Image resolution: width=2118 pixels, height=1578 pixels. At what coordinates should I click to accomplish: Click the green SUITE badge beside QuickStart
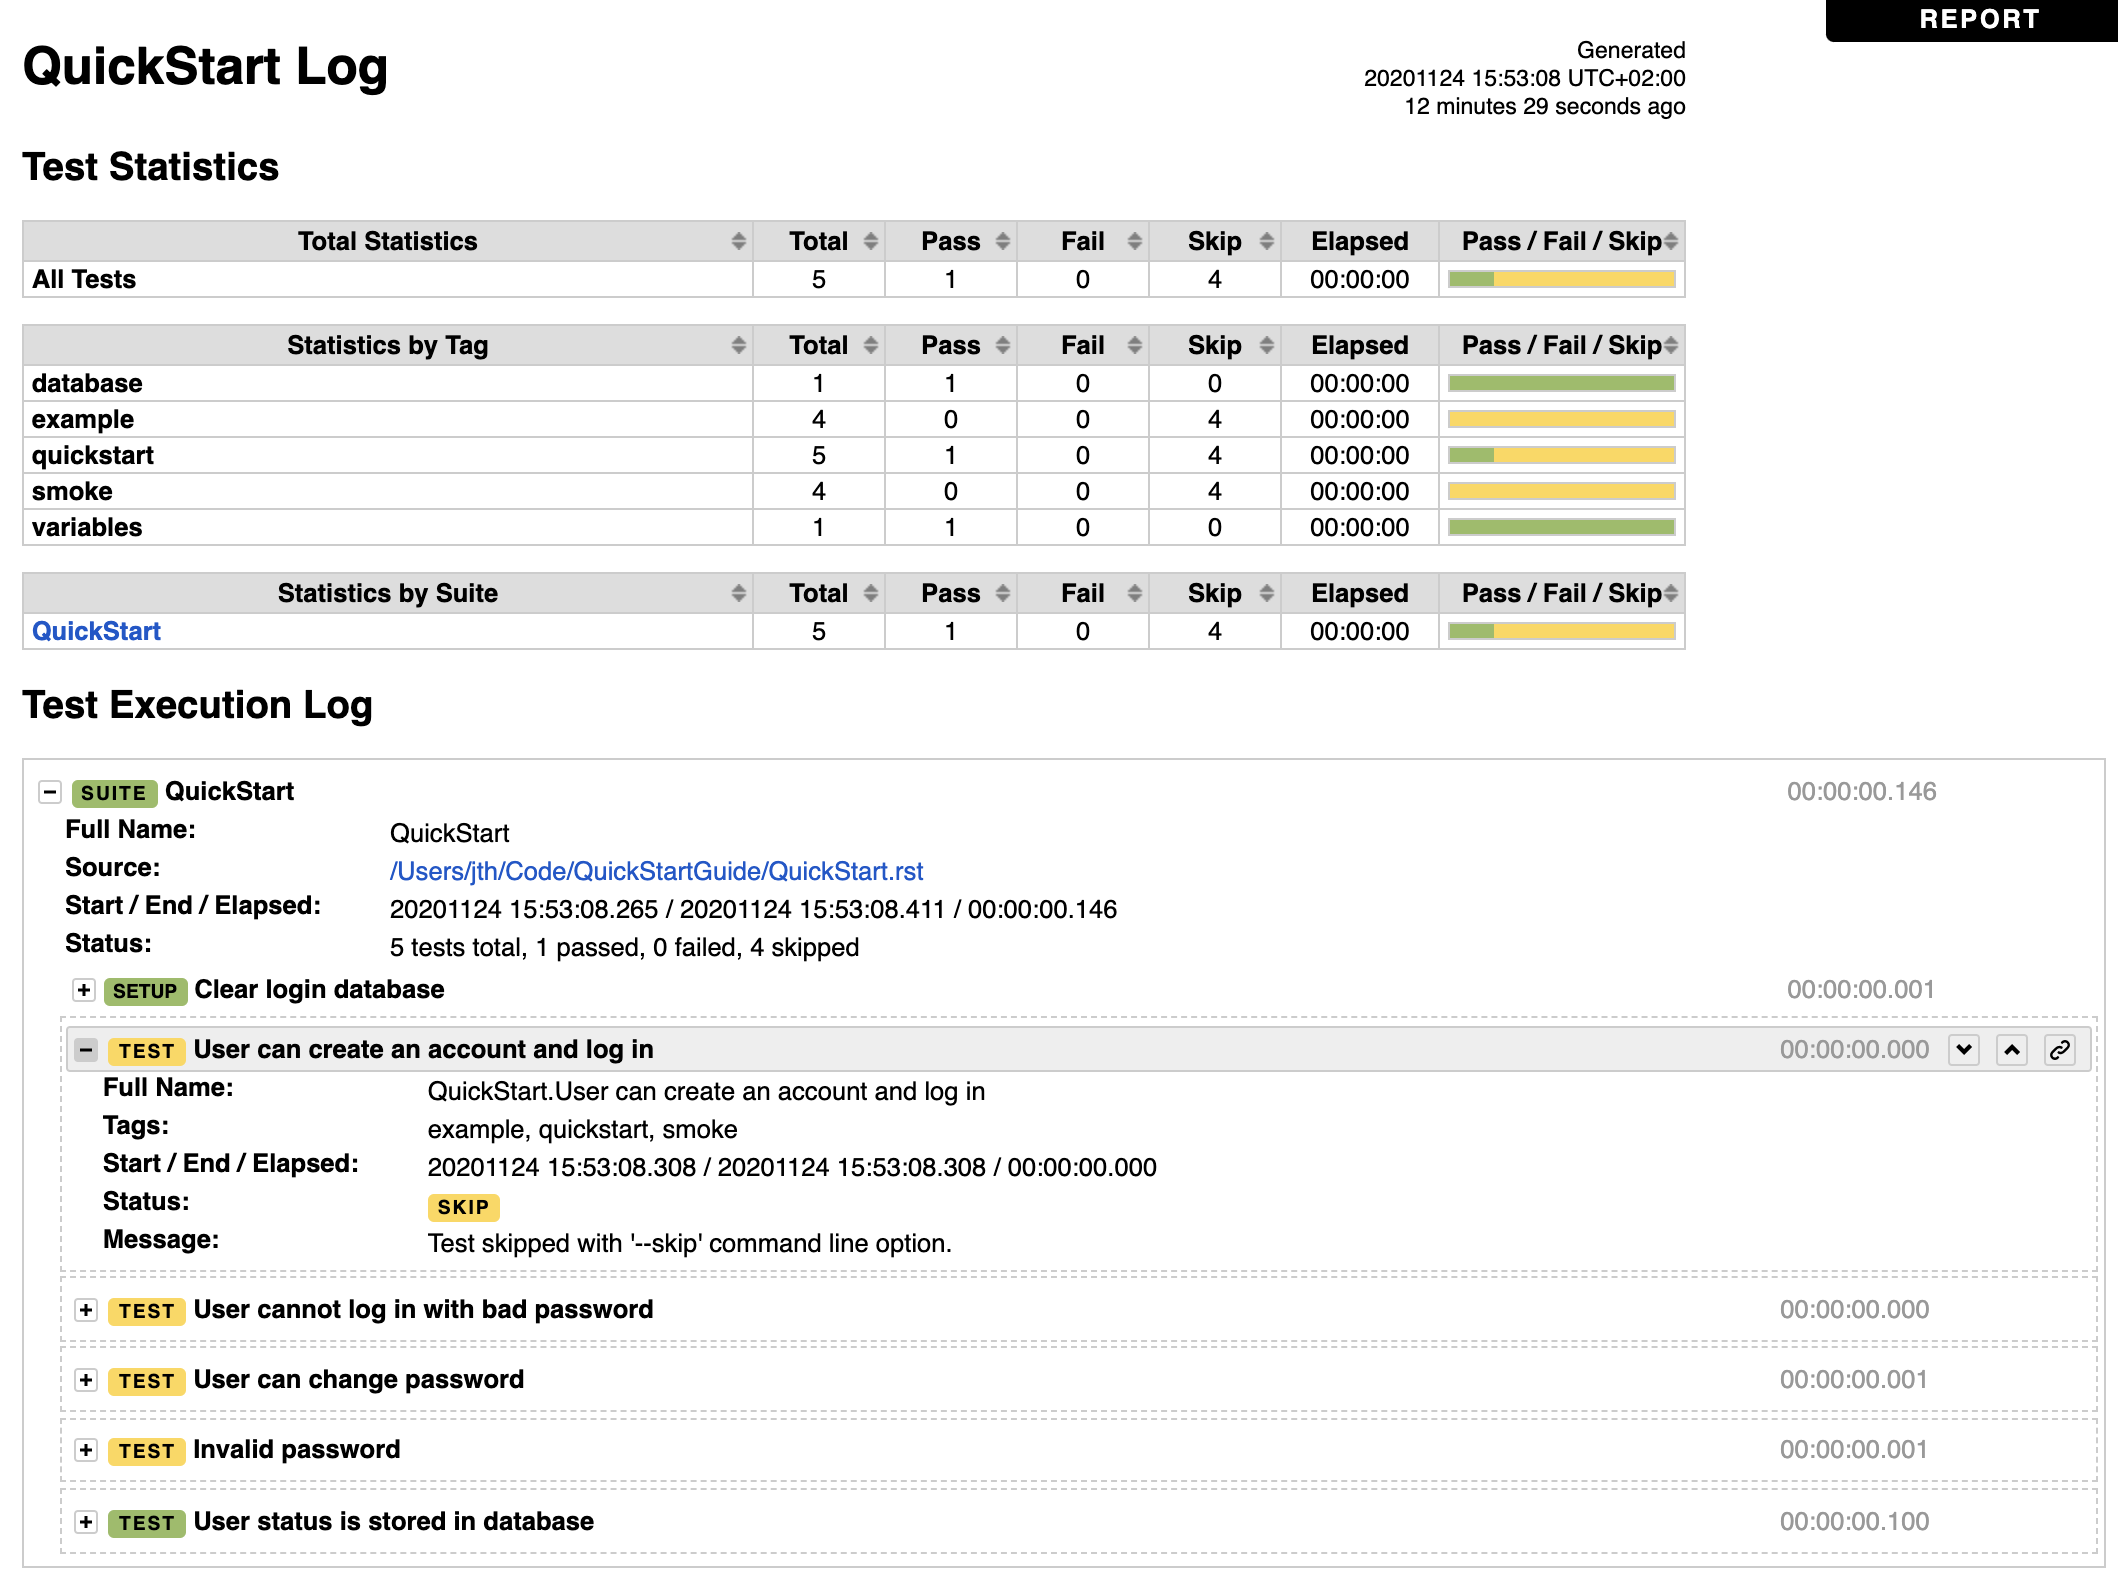pyautogui.click(x=113, y=792)
